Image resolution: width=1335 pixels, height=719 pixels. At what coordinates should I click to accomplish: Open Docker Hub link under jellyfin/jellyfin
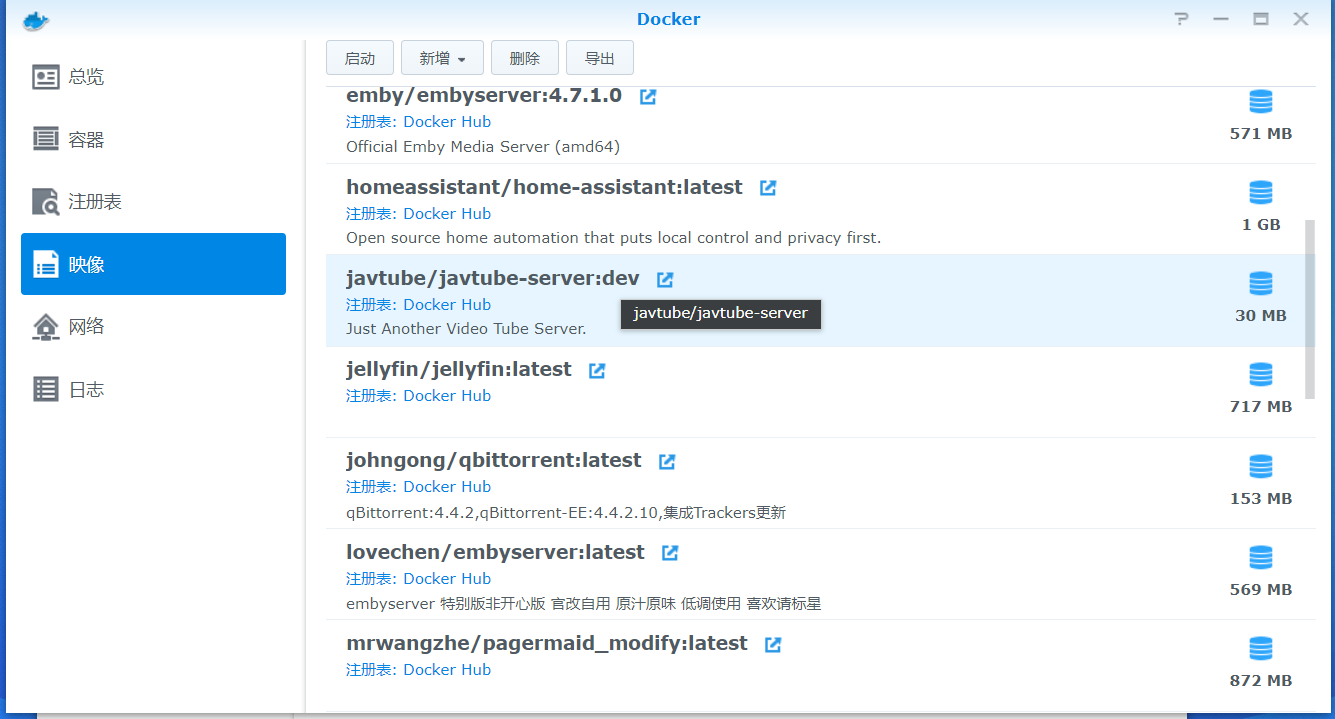pyautogui.click(x=447, y=396)
